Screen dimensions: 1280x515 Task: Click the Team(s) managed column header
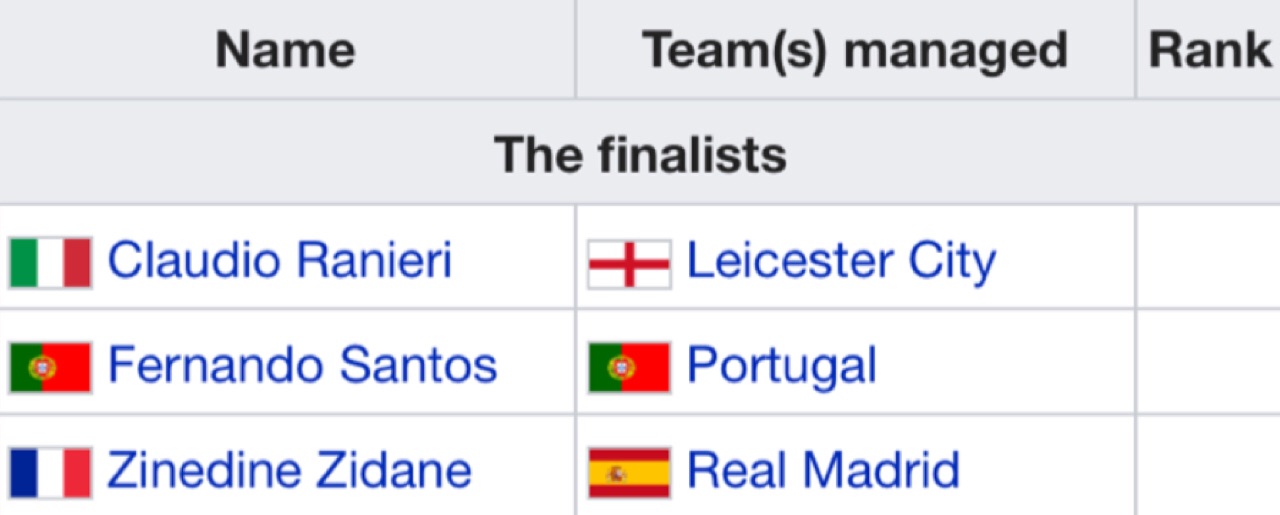pos(855,49)
